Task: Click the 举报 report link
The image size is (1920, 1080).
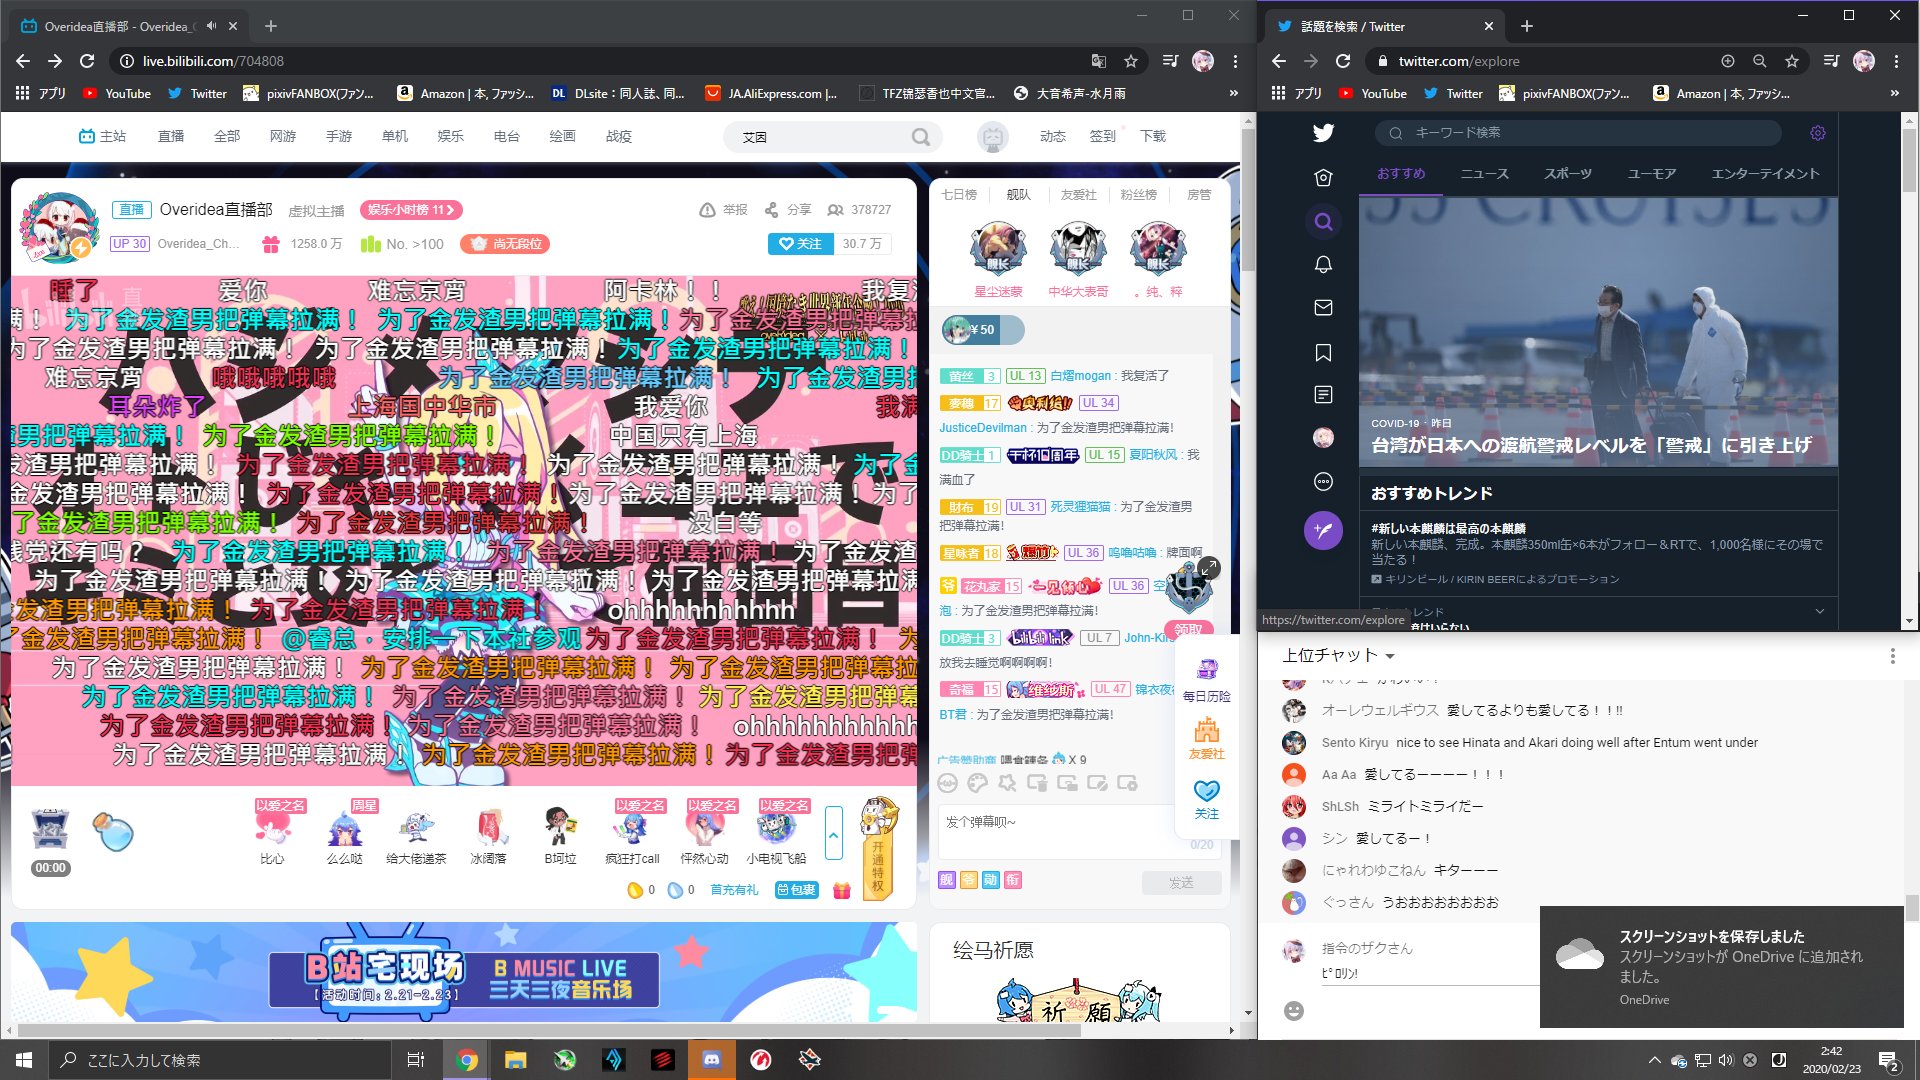Action: [724, 210]
